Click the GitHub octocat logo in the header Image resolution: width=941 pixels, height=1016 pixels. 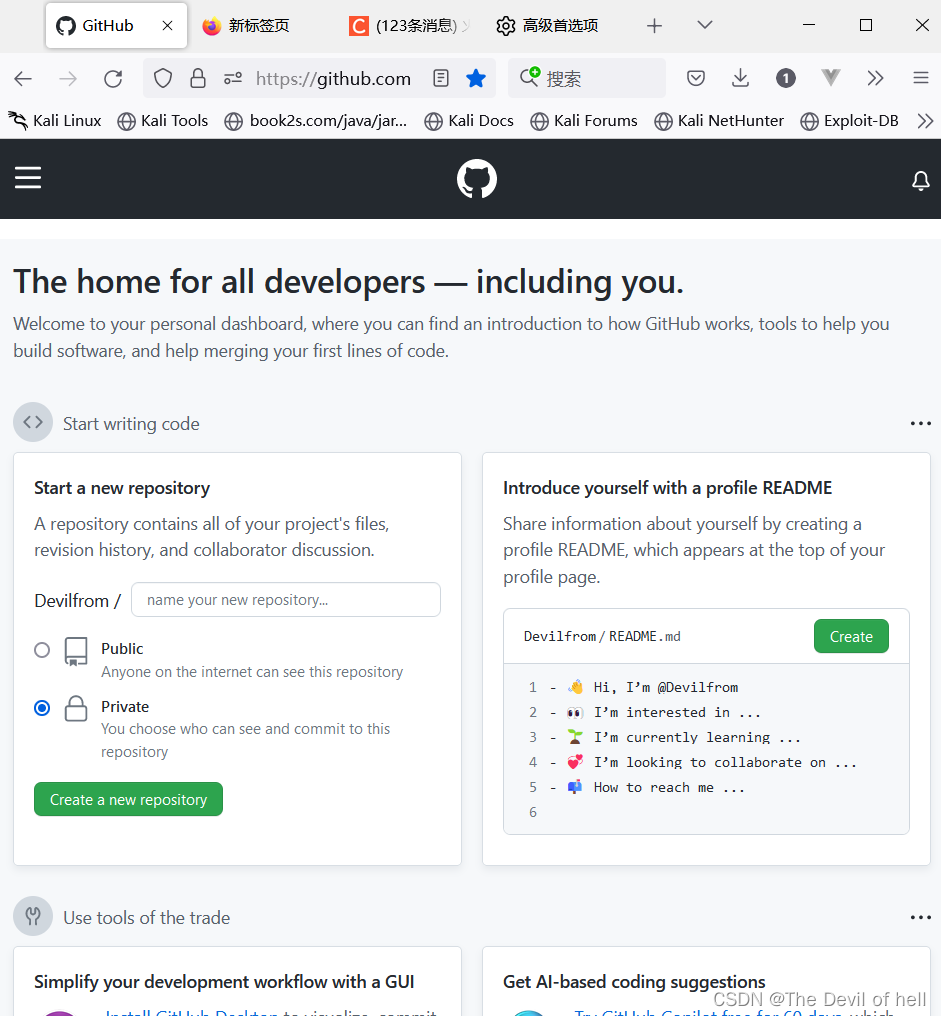pyautogui.click(x=476, y=179)
